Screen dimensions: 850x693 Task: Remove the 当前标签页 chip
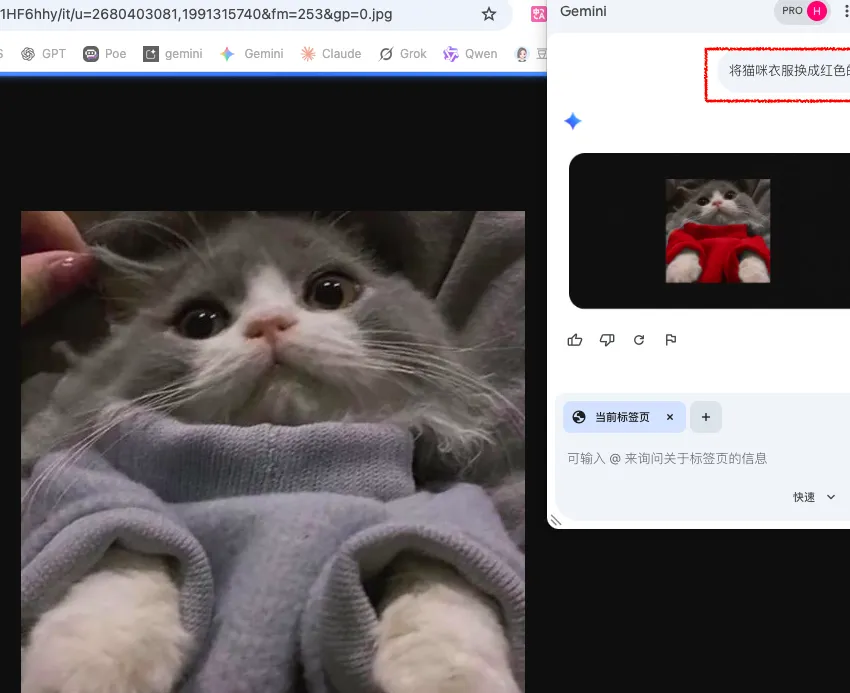[670, 417]
